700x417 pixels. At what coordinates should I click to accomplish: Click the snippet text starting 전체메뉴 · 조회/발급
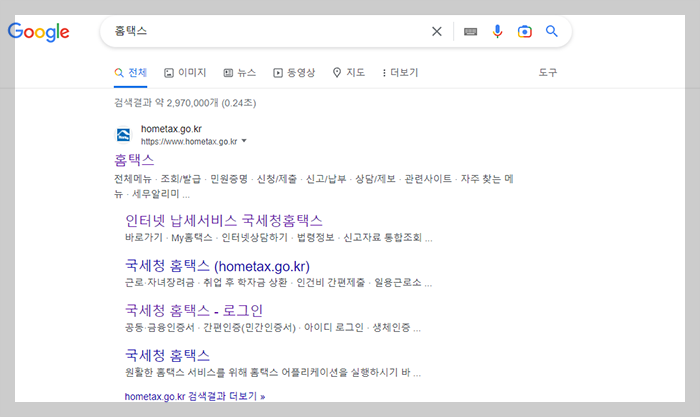(x=313, y=186)
